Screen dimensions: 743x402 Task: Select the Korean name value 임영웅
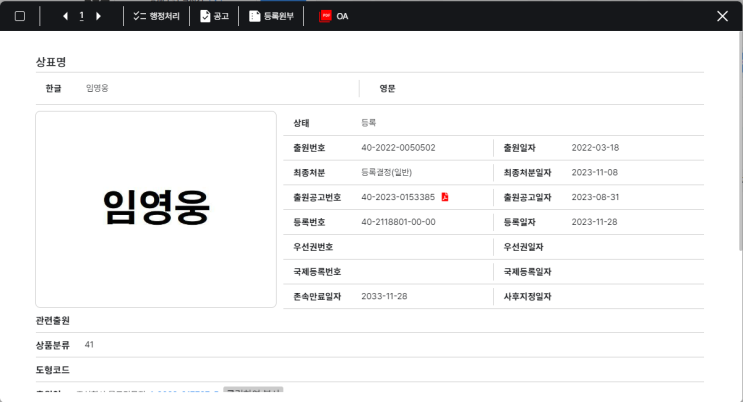[x=97, y=88]
